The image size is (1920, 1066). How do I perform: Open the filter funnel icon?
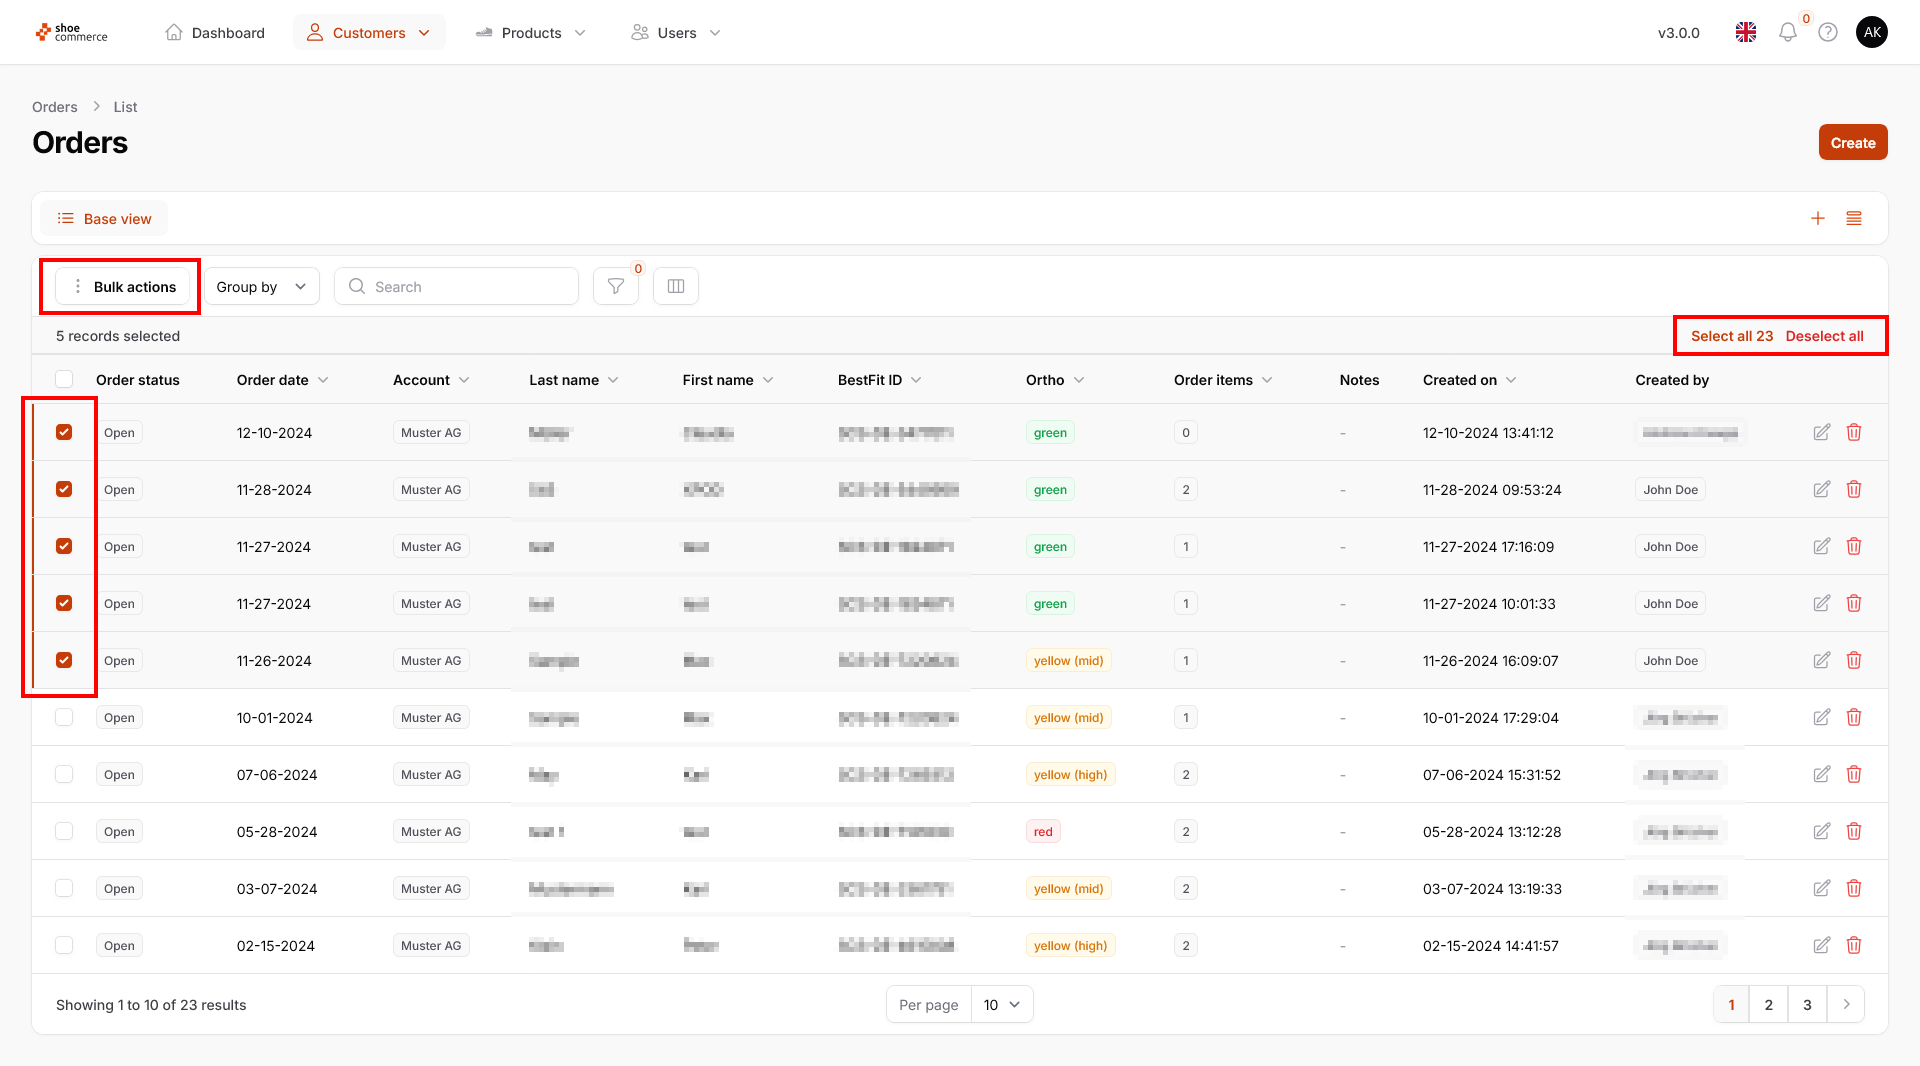[x=615, y=287]
